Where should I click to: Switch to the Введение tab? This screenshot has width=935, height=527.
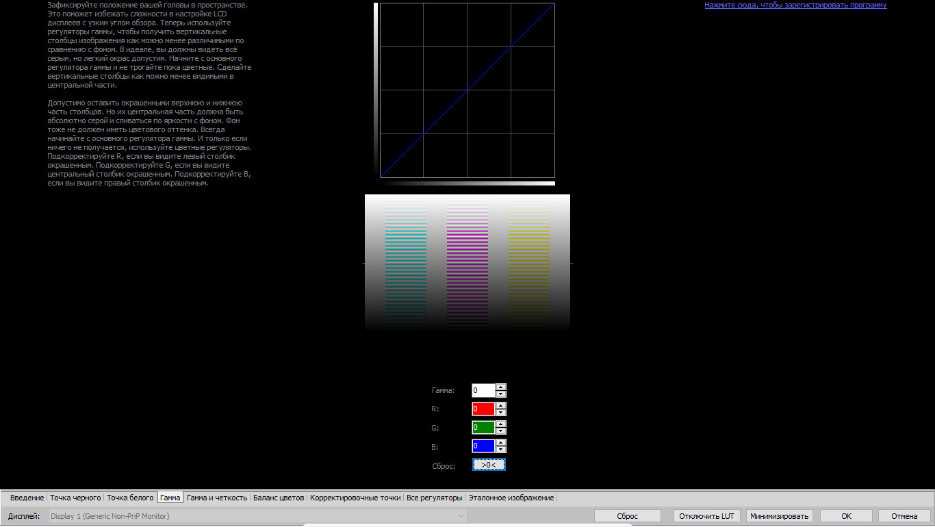[x=27, y=497]
